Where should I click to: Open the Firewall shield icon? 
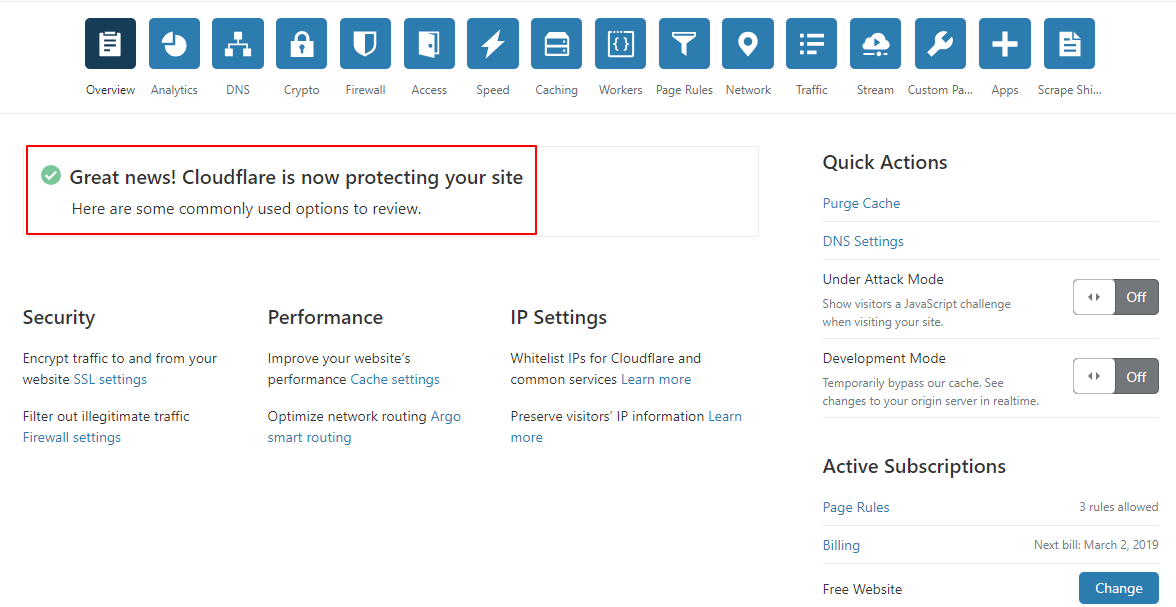[365, 44]
